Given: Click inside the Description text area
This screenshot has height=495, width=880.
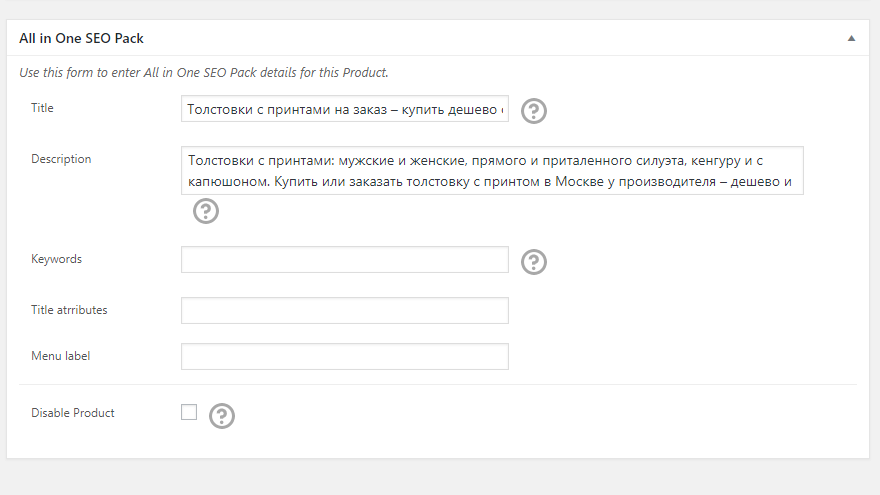Looking at the screenshot, I should [492, 170].
